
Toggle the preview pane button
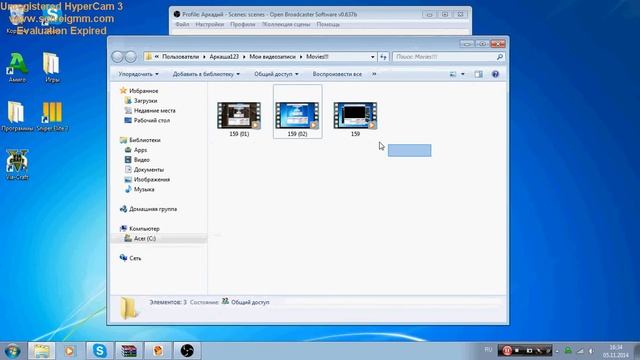click(478, 74)
